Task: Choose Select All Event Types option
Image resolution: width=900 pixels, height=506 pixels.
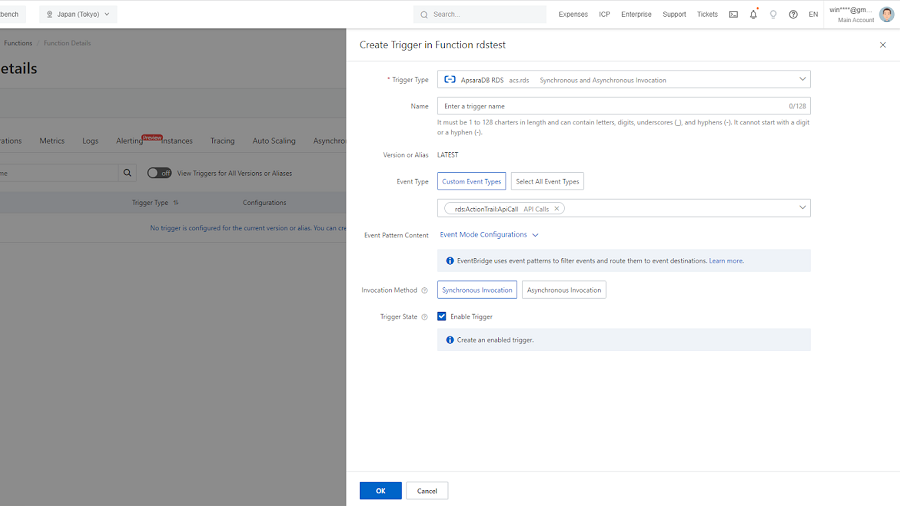Action: coord(547,181)
